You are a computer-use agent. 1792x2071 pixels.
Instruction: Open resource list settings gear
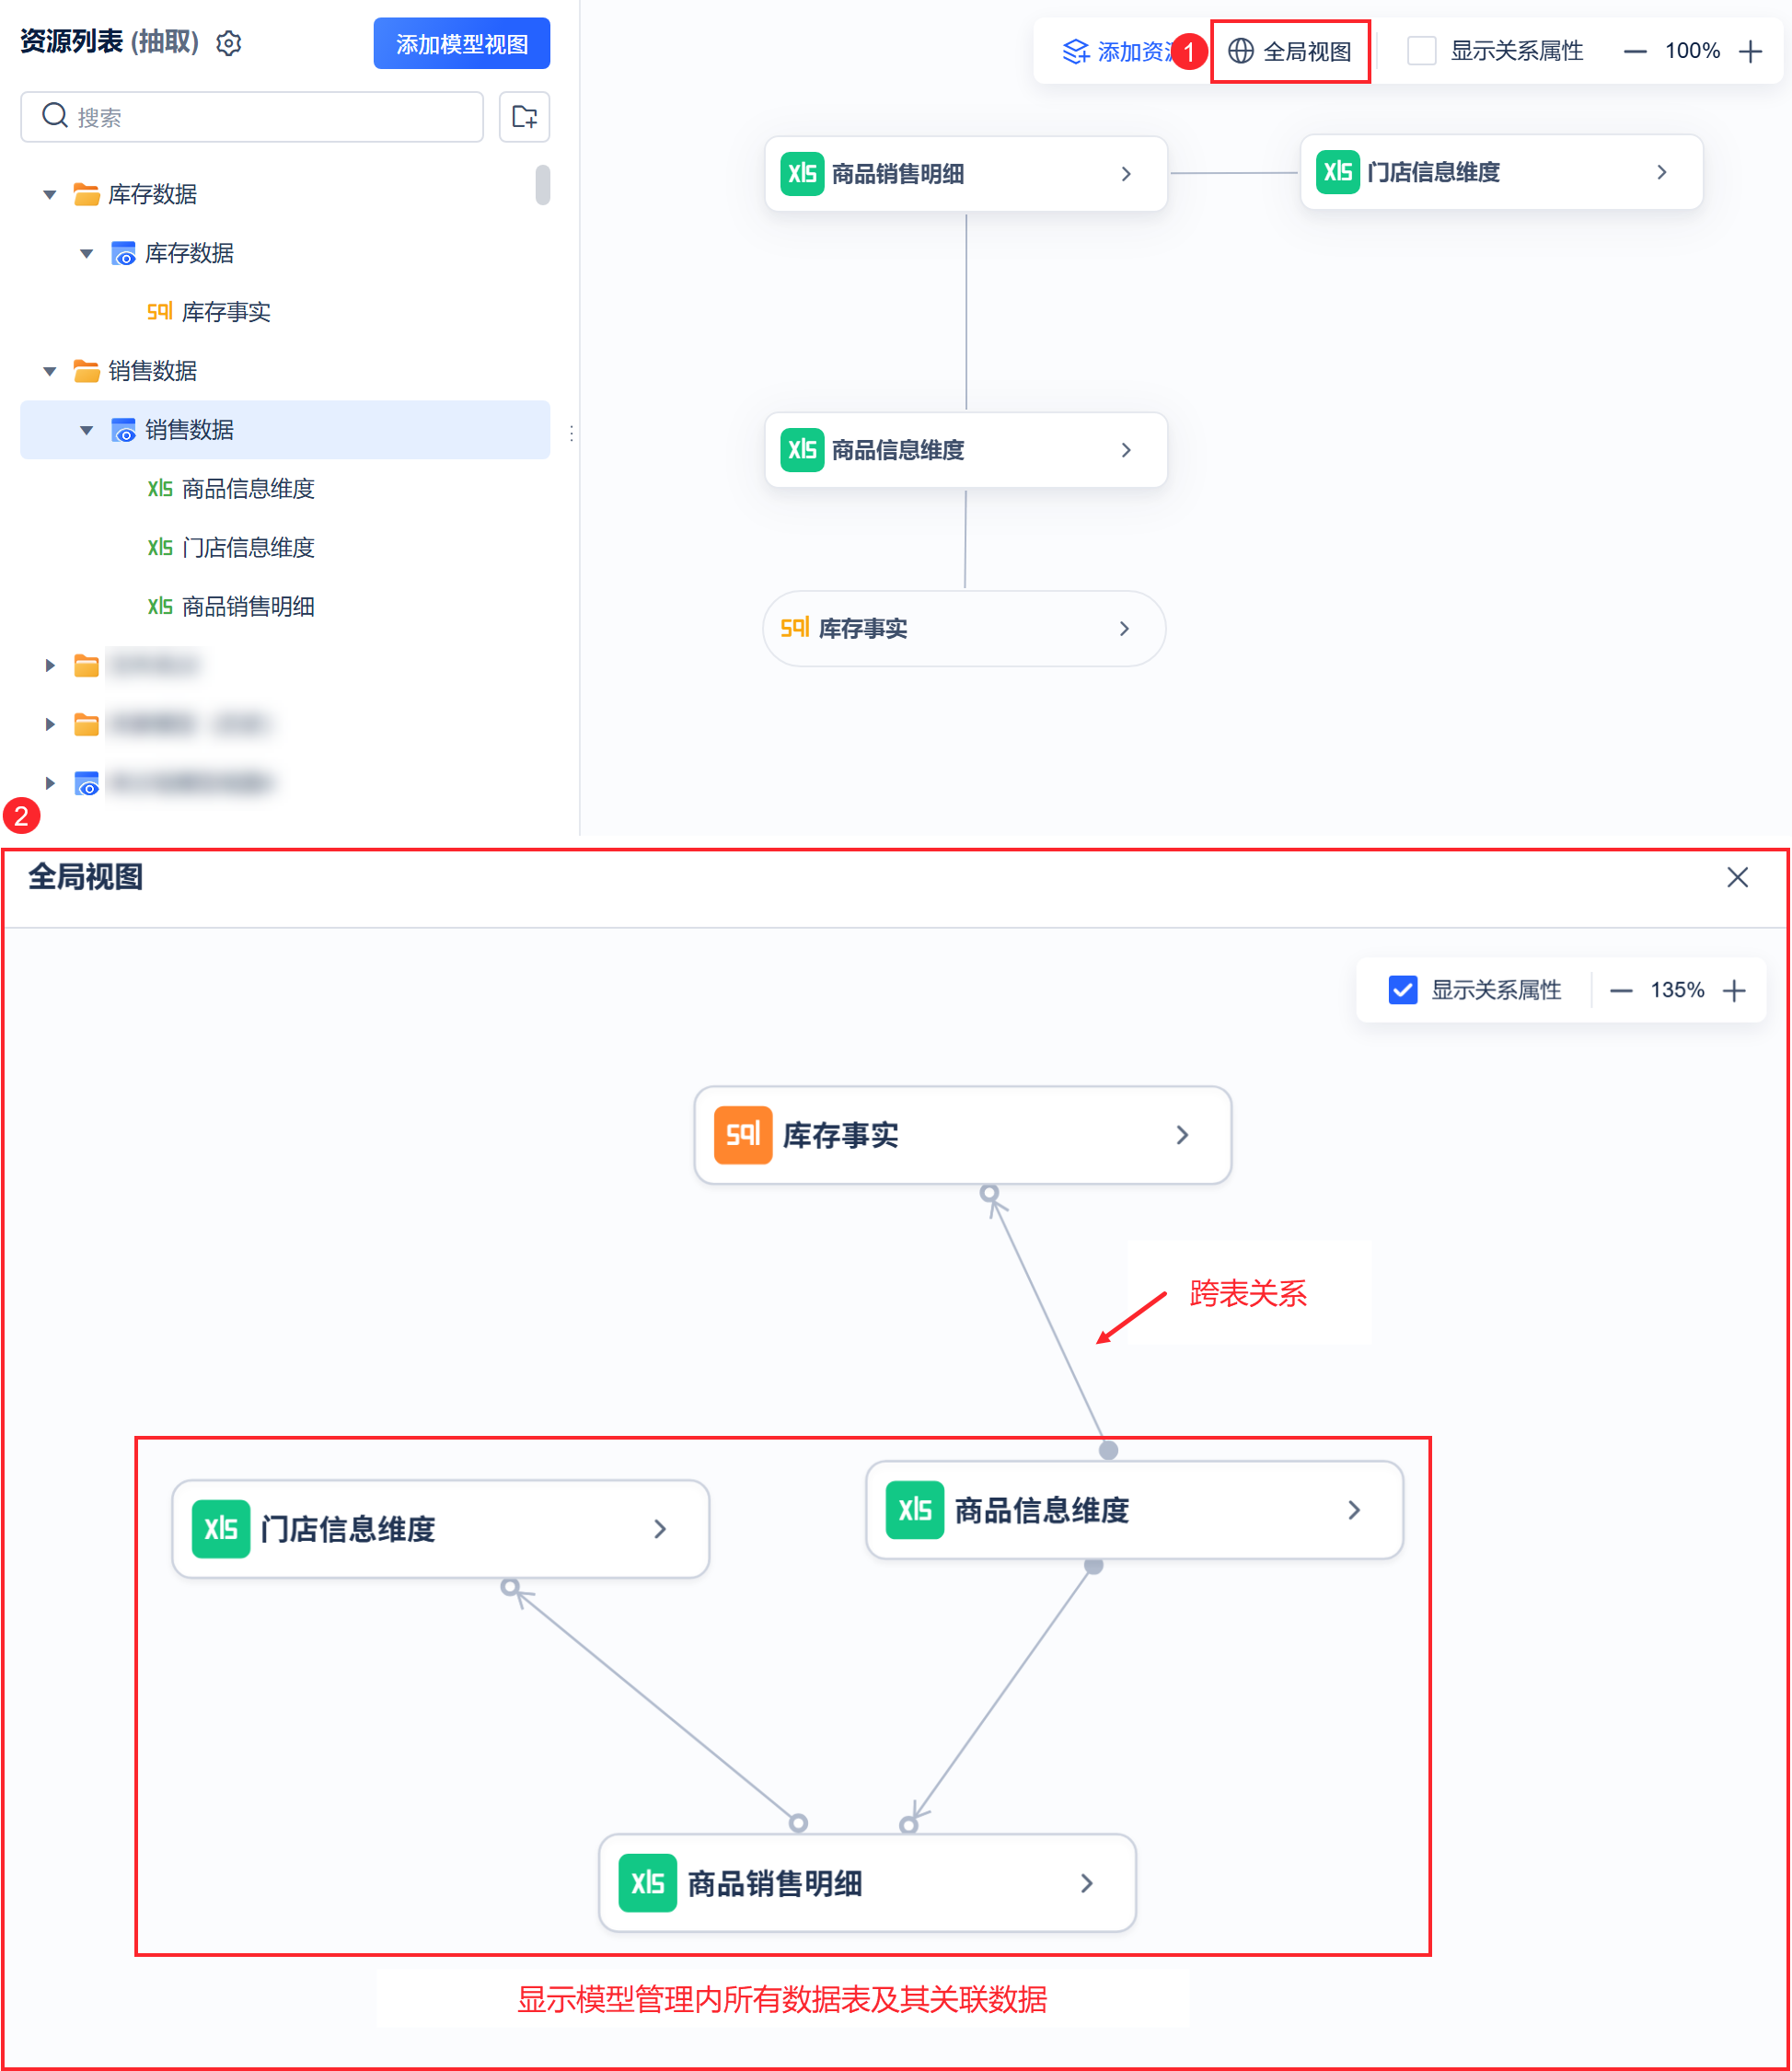(x=229, y=44)
